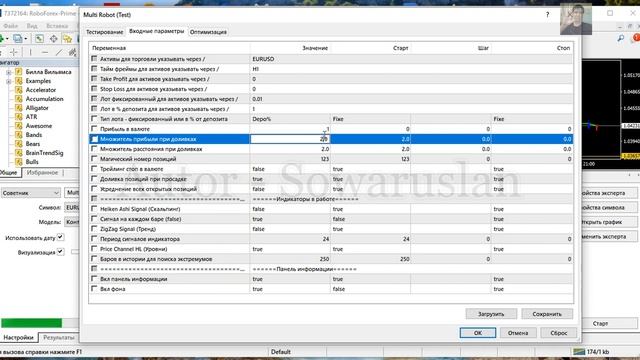The height and width of the screenshot is (360, 640).
Task: Click the question mark help icon in dialog title
Action: [547, 15]
